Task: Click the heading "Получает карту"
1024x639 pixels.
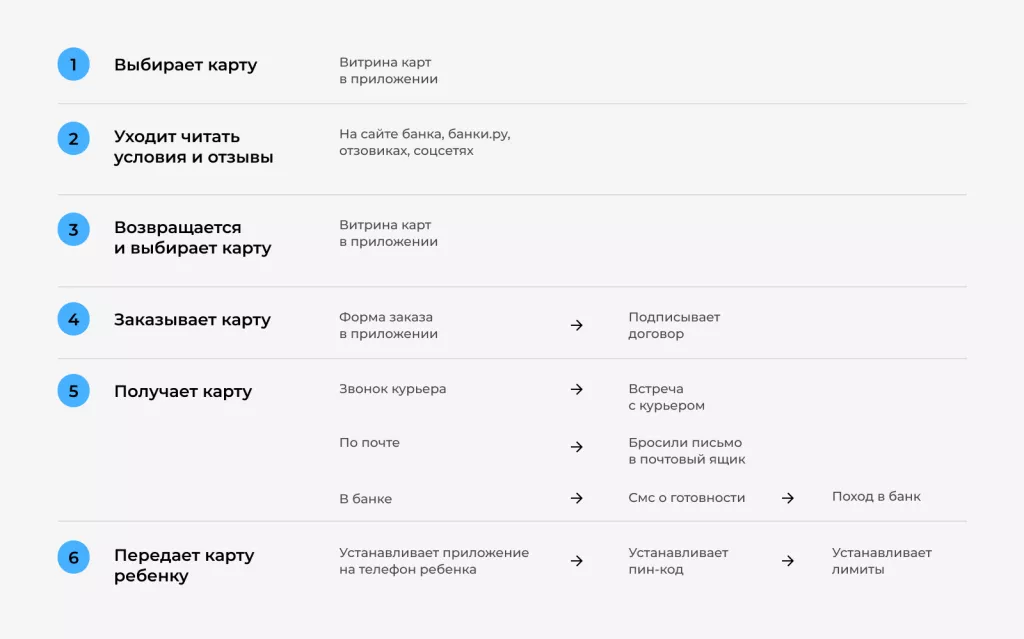Action: click(x=183, y=391)
